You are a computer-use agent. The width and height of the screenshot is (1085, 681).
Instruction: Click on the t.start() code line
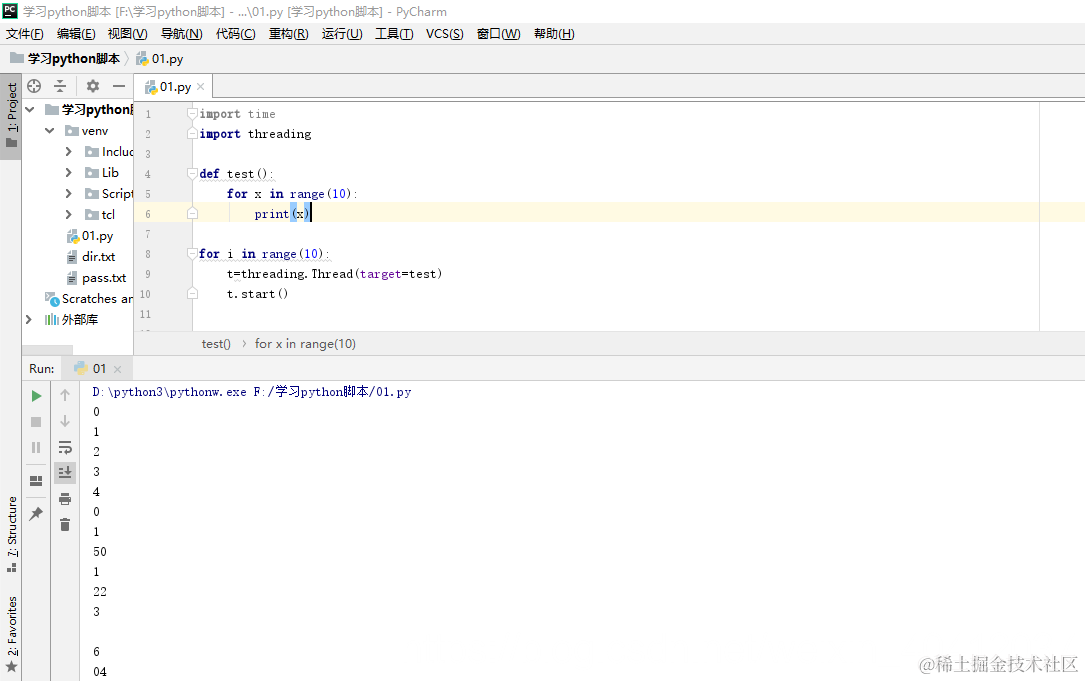pos(257,294)
